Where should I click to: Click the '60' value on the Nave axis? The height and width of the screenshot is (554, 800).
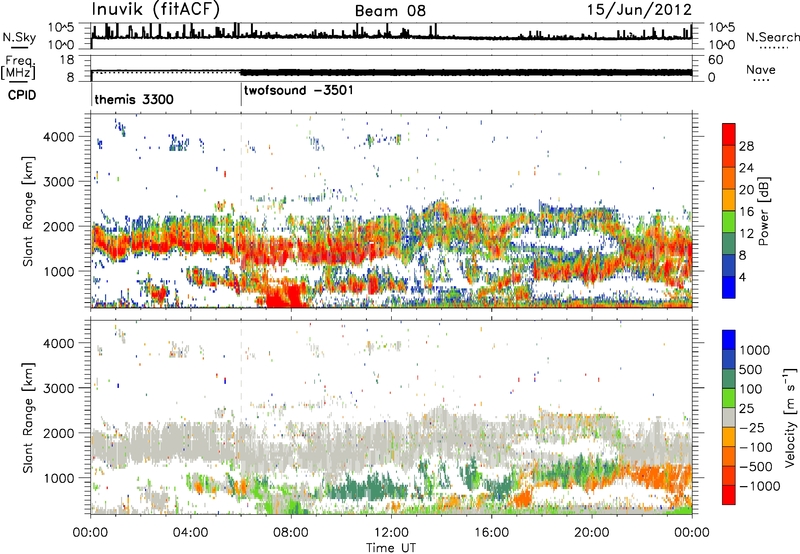click(715, 60)
